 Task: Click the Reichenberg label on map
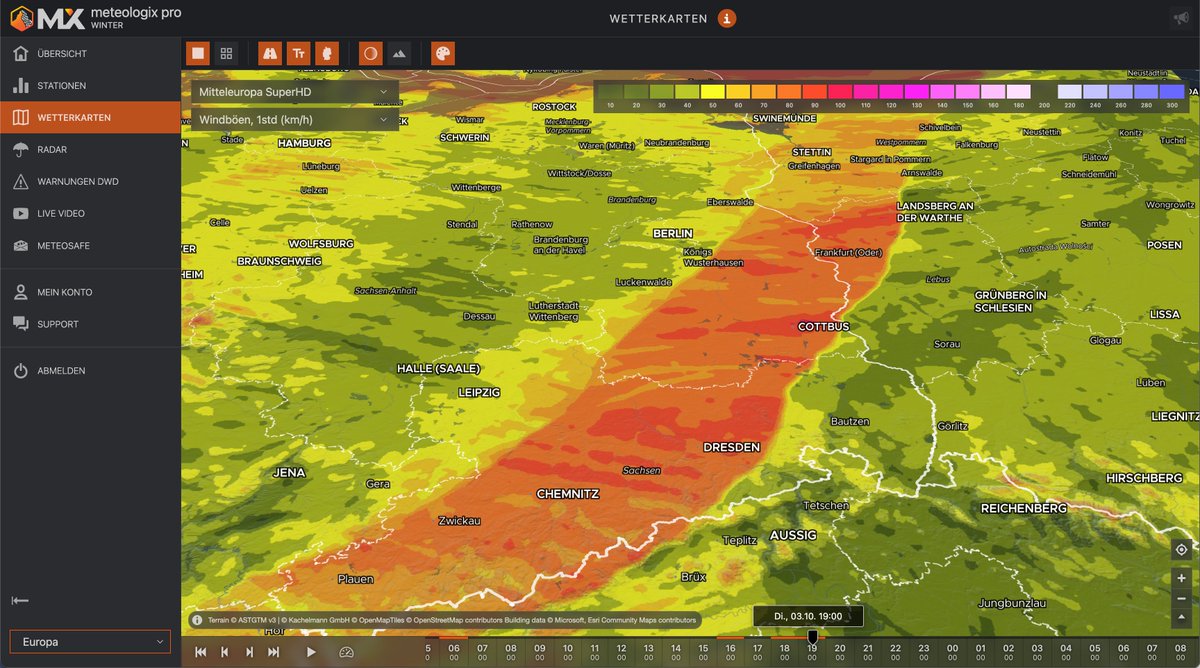[x=1024, y=509]
